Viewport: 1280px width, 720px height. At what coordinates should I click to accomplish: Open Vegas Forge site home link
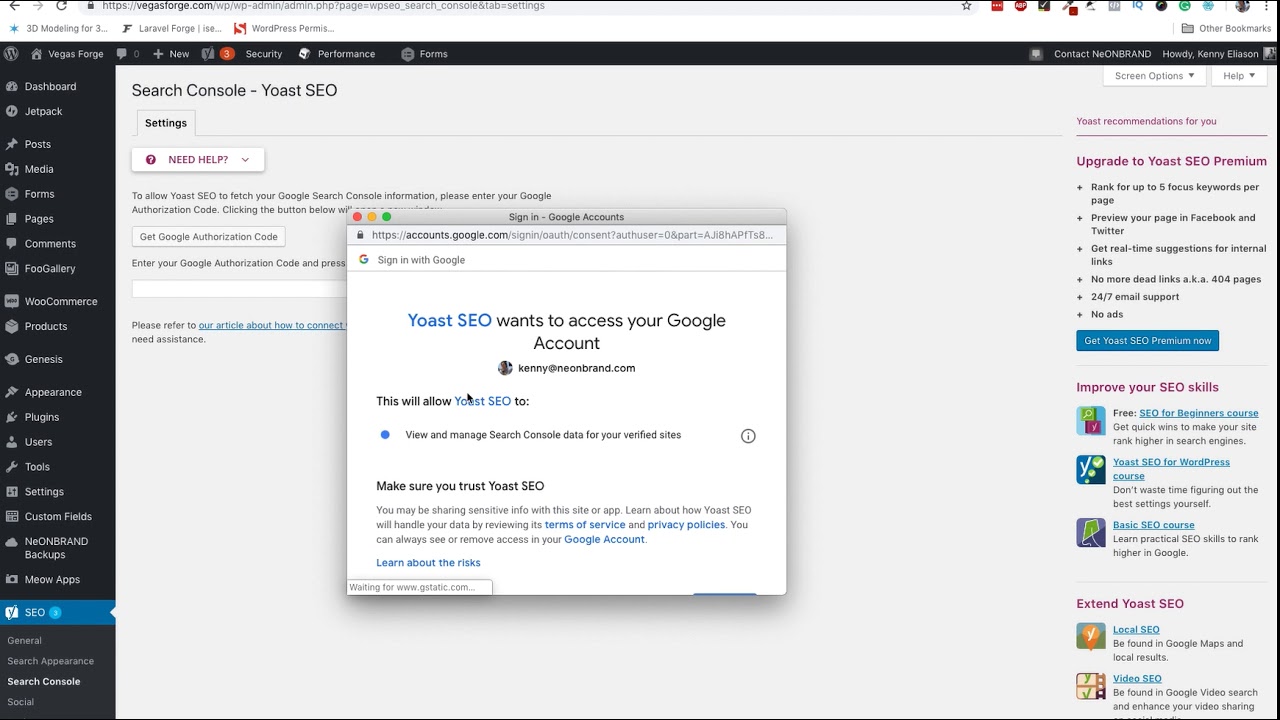pos(68,54)
